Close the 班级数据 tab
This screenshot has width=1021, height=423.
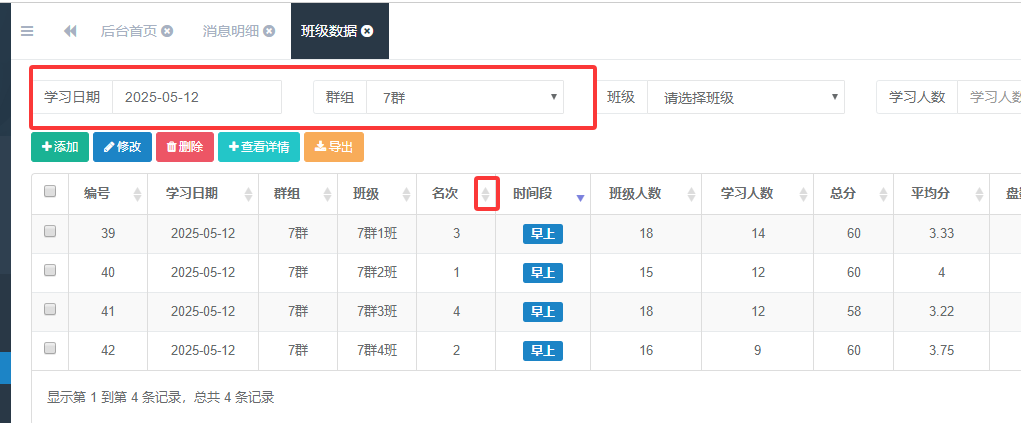coord(368,31)
